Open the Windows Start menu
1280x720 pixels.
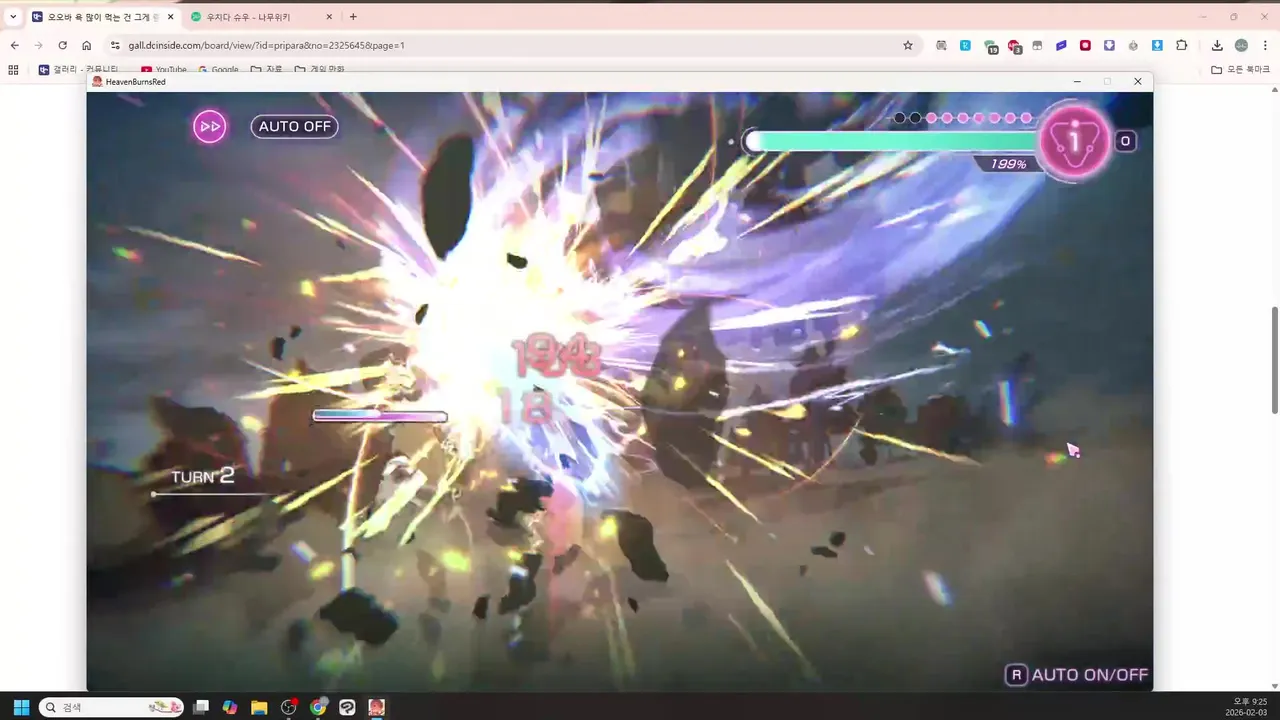tap(21, 707)
